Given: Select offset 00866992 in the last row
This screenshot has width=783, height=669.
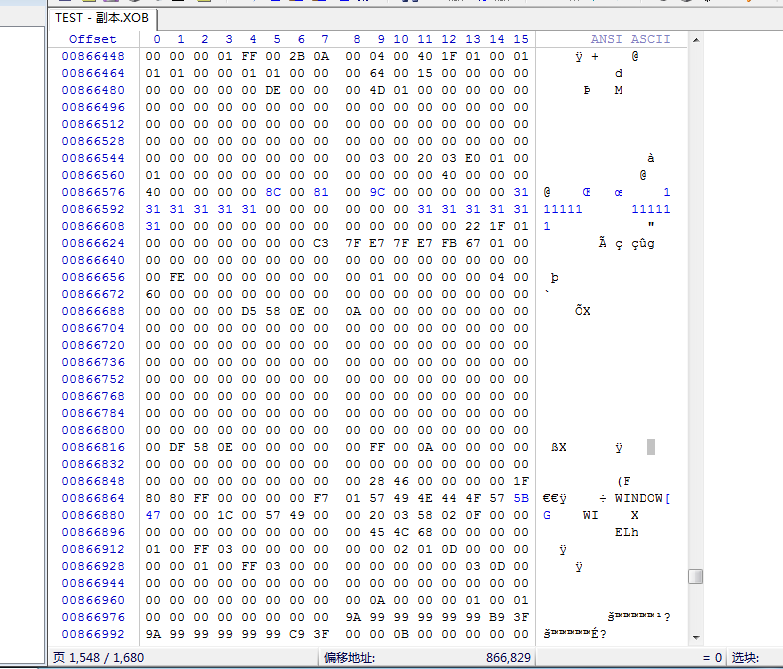Looking at the screenshot, I should tap(93, 634).
